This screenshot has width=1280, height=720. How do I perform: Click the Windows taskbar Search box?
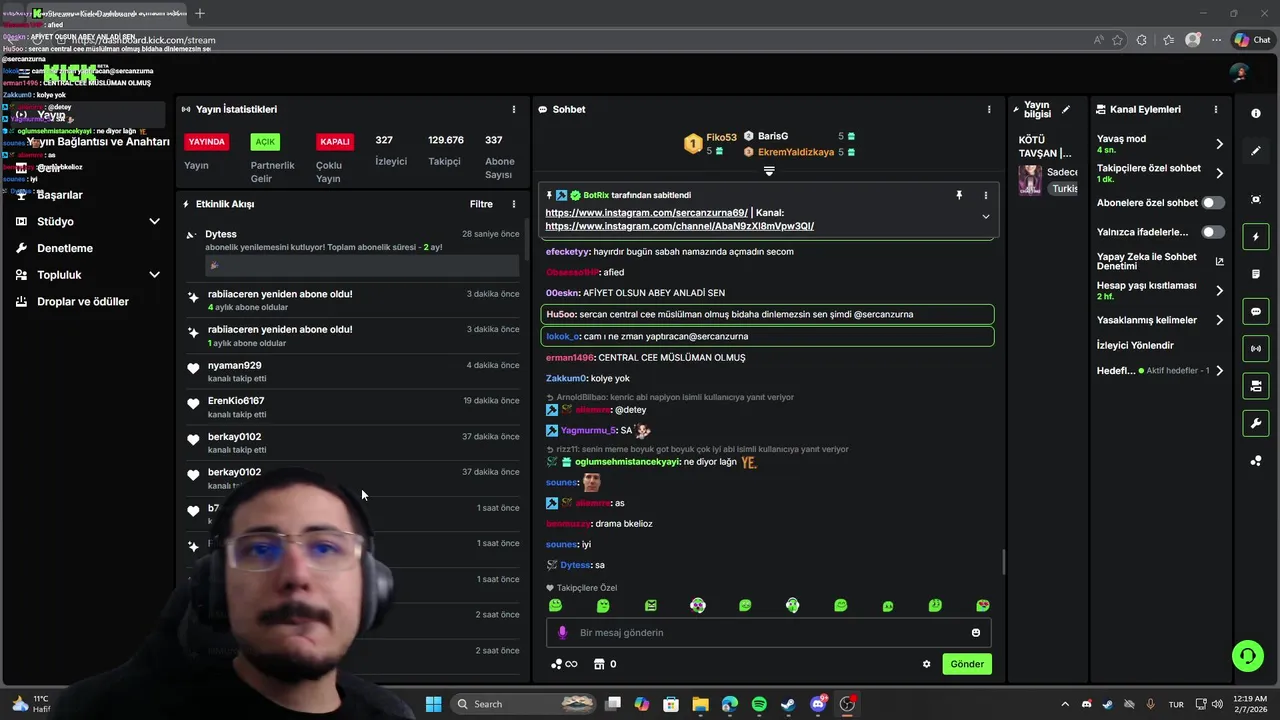click(x=522, y=704)
